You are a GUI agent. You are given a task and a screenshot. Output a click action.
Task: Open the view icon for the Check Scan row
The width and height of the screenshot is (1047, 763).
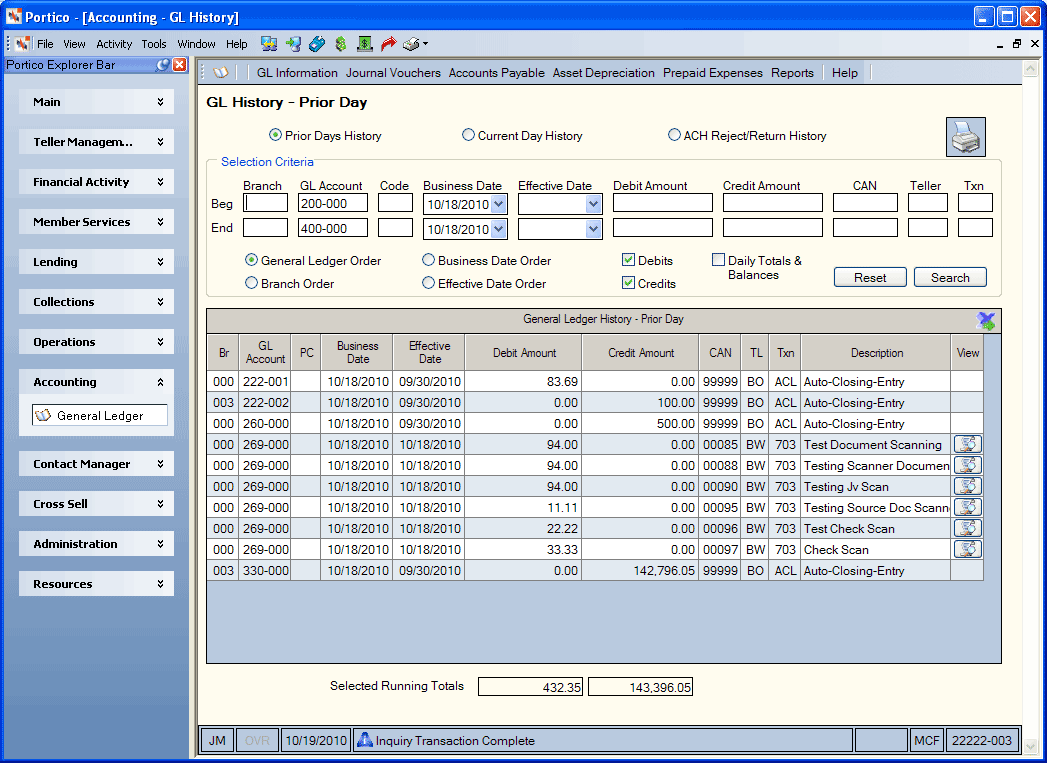(968, 549)
